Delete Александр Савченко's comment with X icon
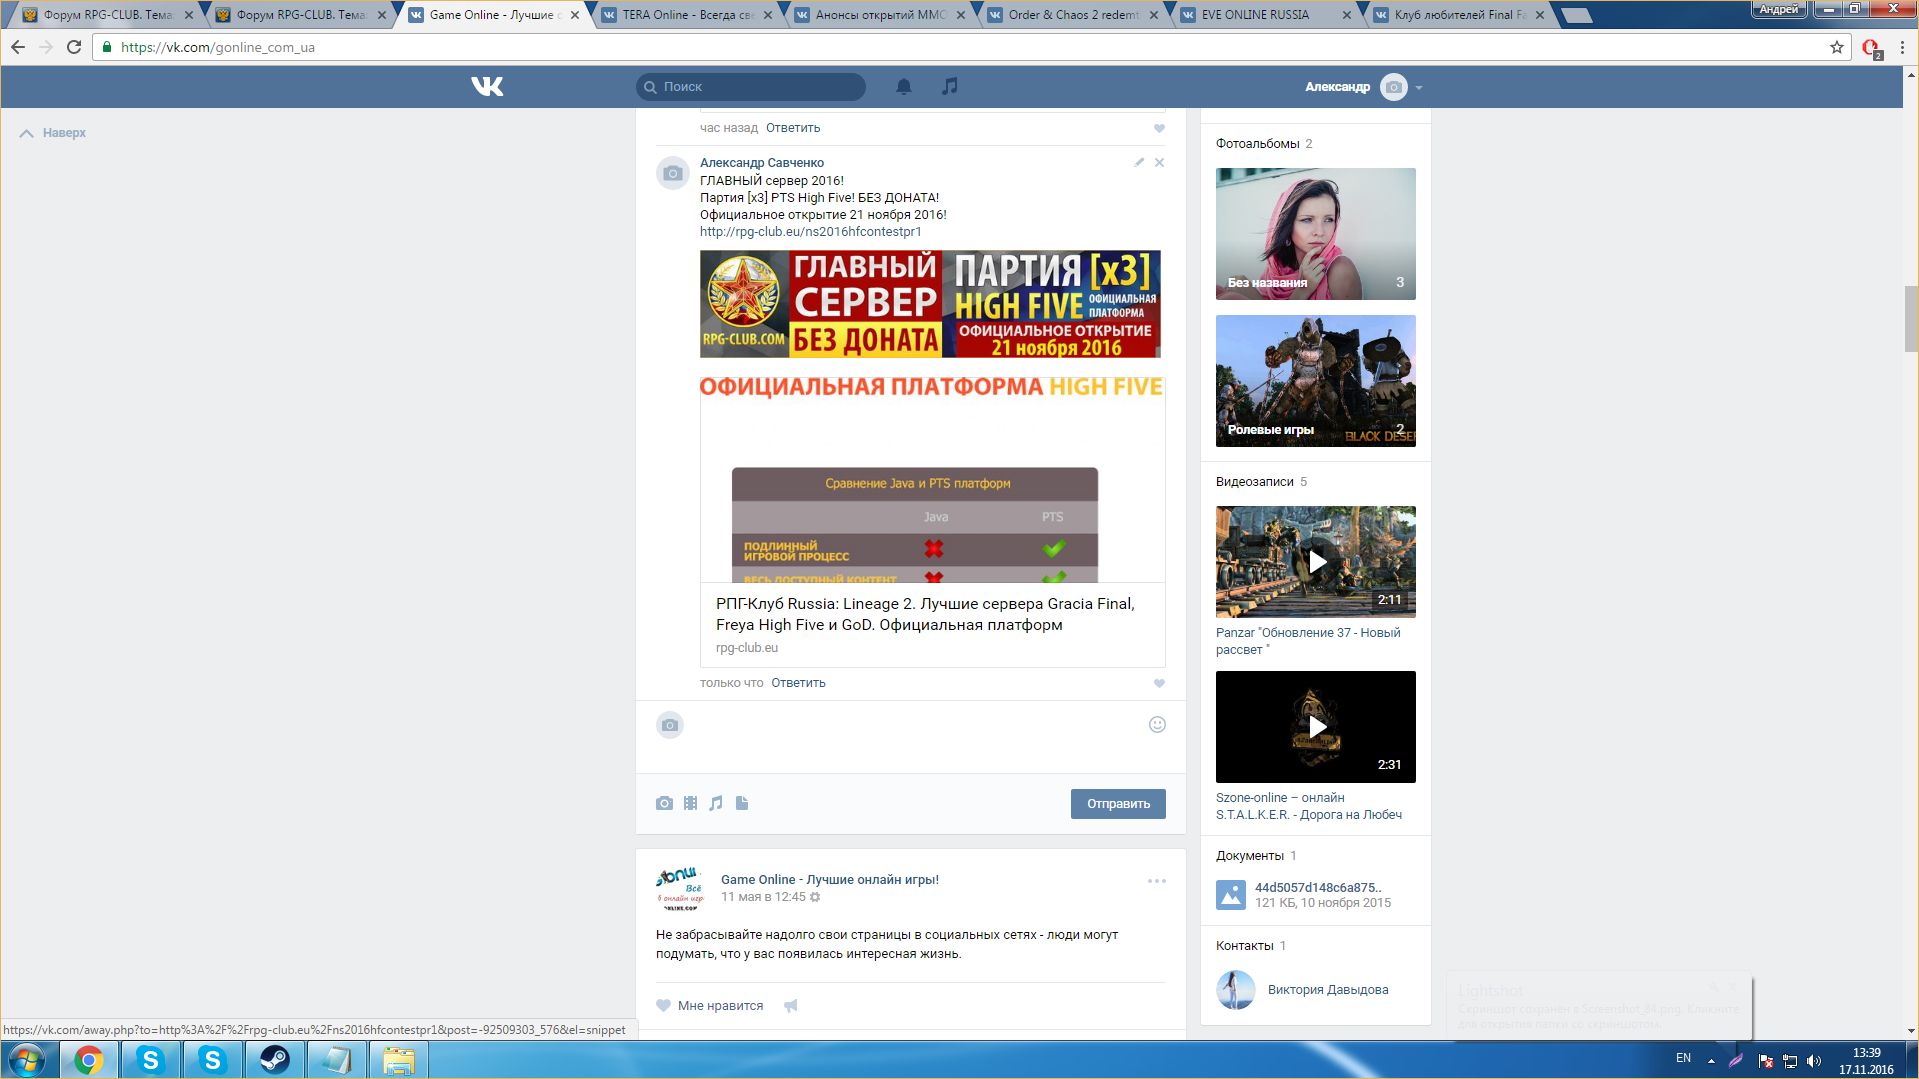 tap(1160, 162)
